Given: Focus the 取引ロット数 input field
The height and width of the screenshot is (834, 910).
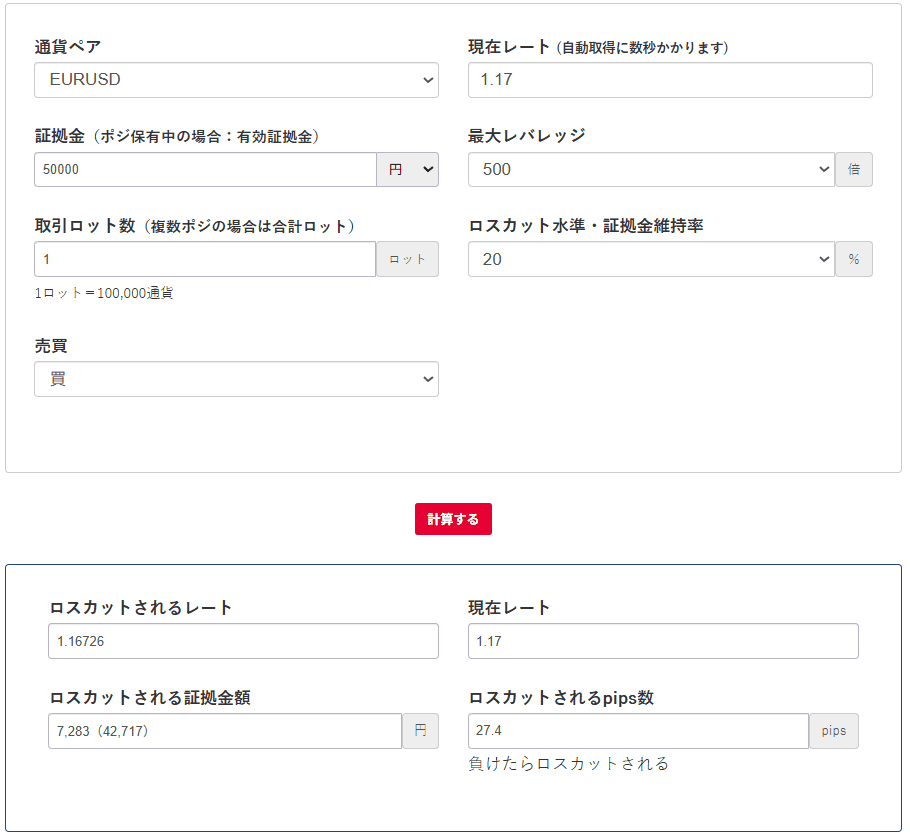Looking at the screenshot, I should coord(205,259).
